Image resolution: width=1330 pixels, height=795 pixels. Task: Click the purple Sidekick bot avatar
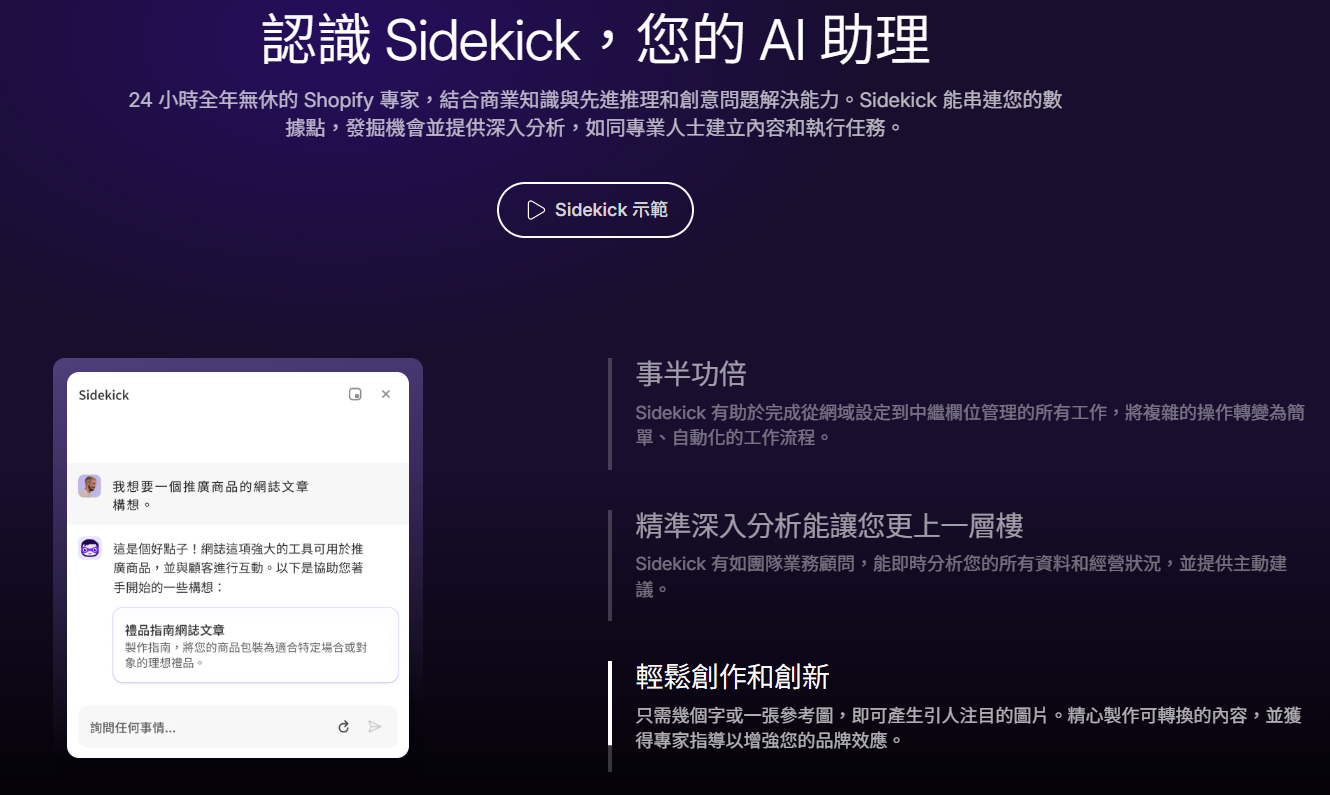(90, 548)
